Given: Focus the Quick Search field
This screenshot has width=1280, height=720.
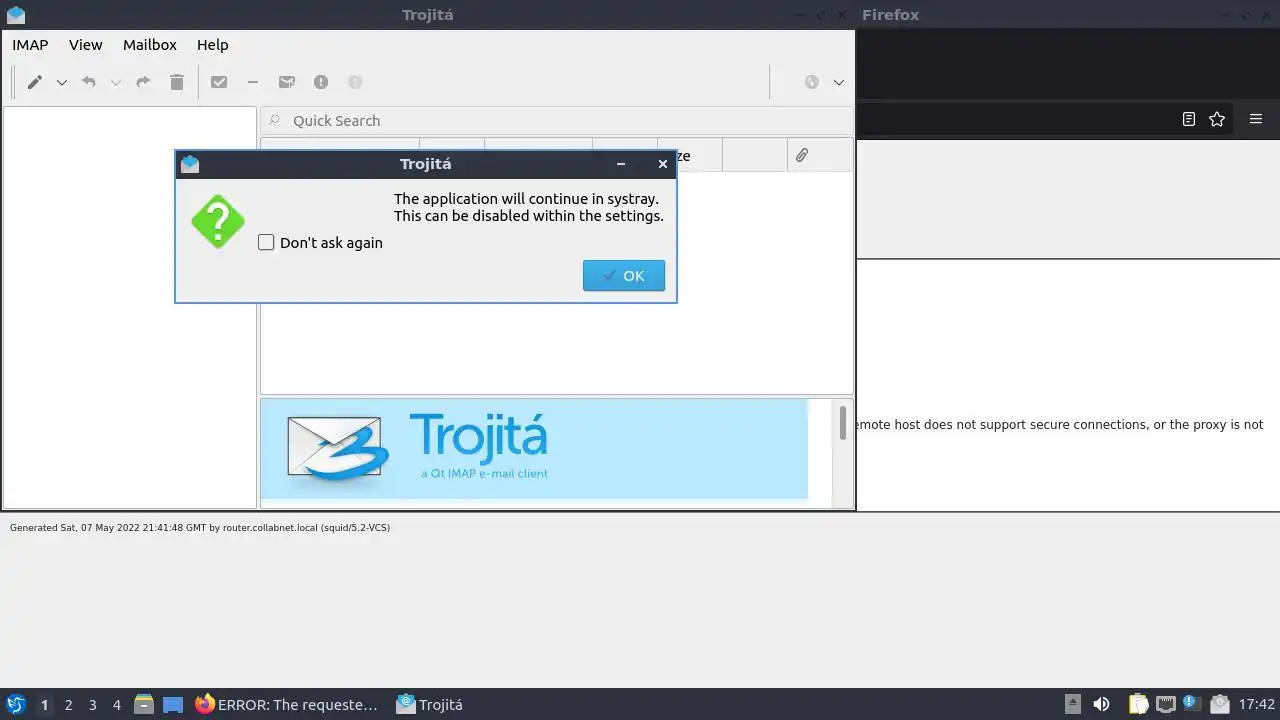Looking at the screenshot, I should pyautogui.click(x=557, y=120).
